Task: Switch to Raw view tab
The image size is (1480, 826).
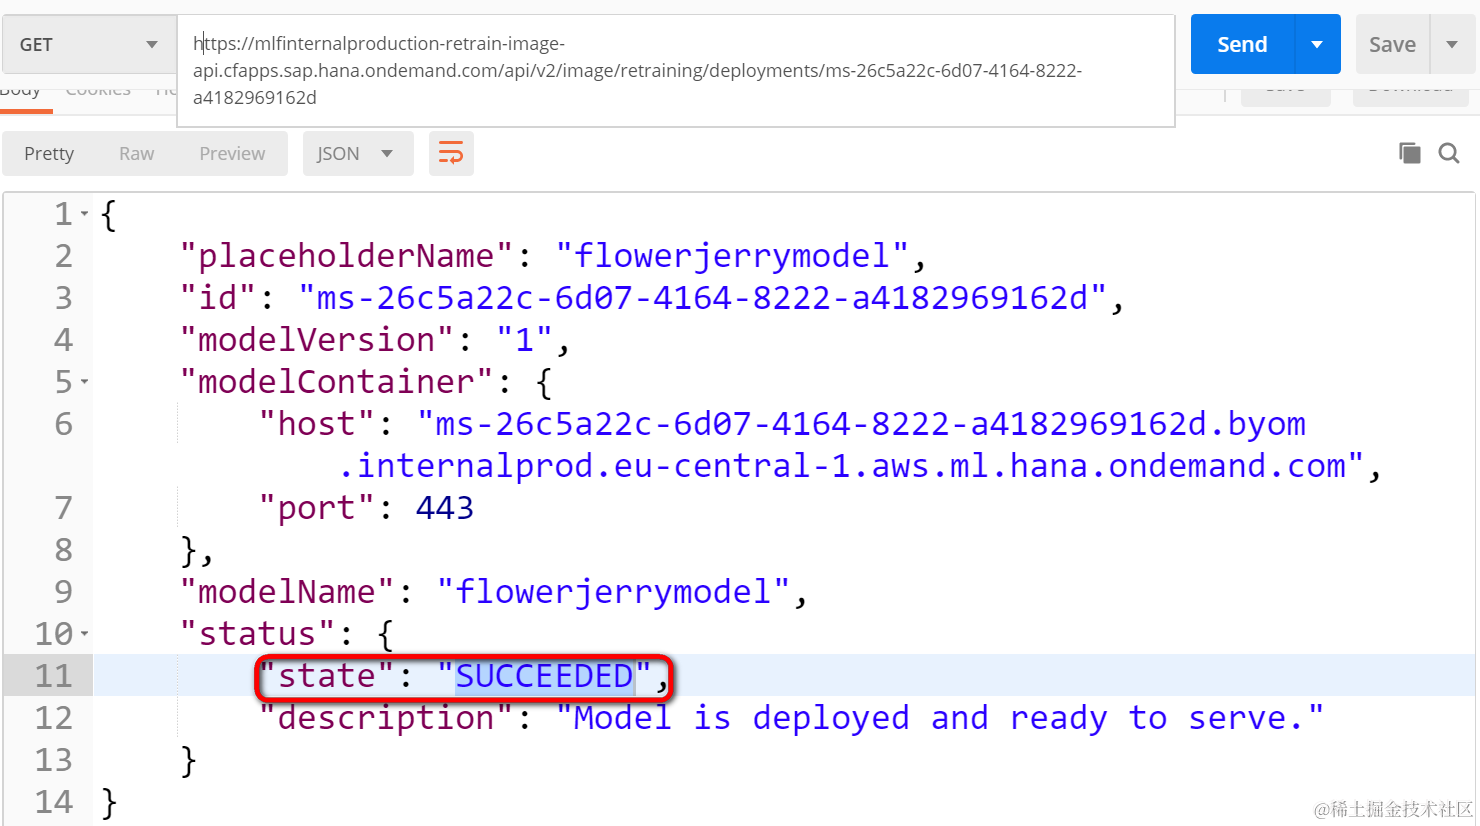Action: coord(137,153)
